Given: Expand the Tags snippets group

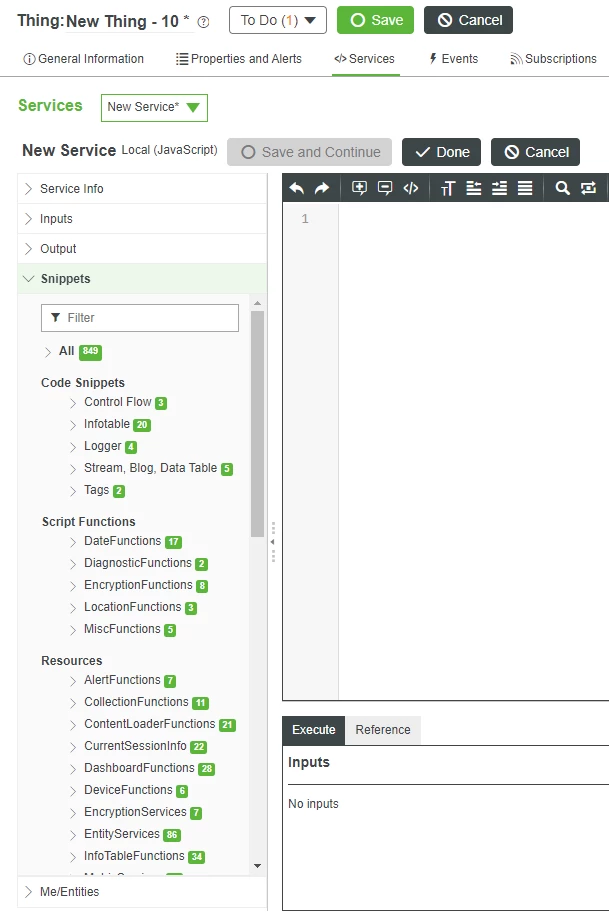Looking at the screenshot, I should (73, 491).
